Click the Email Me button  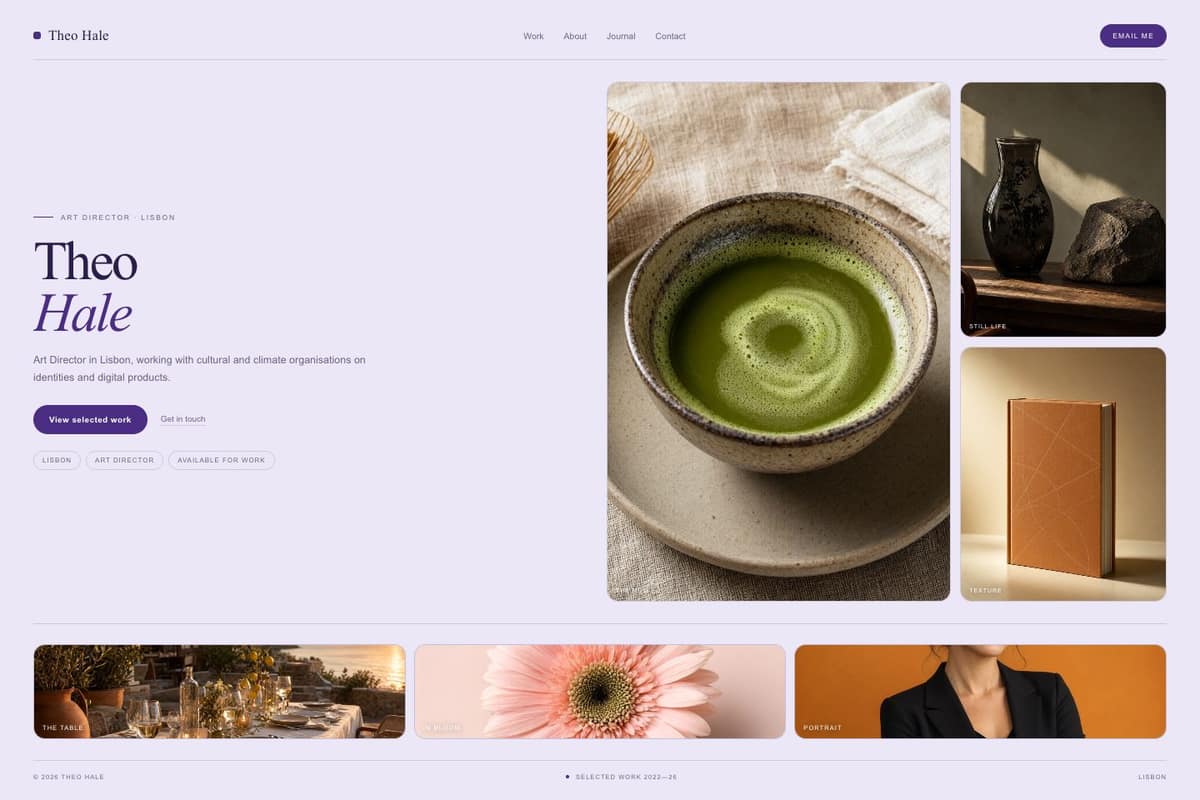click(x=1133, y=36)
